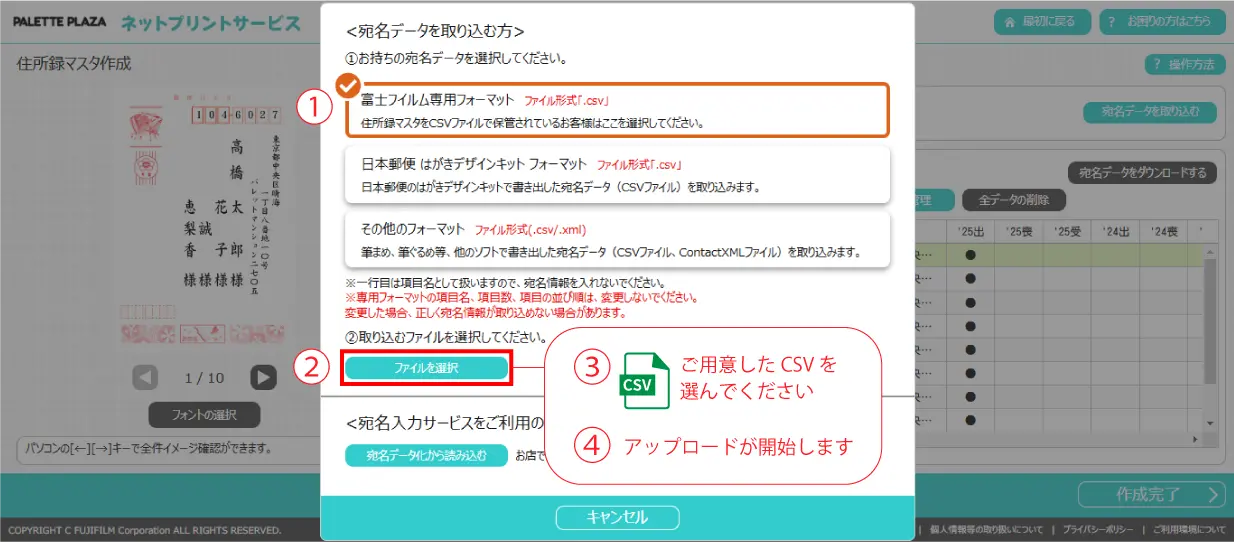Viewport: 1234px width, 542px height.
Task: Click the '25出 column header
Action: 970,232
